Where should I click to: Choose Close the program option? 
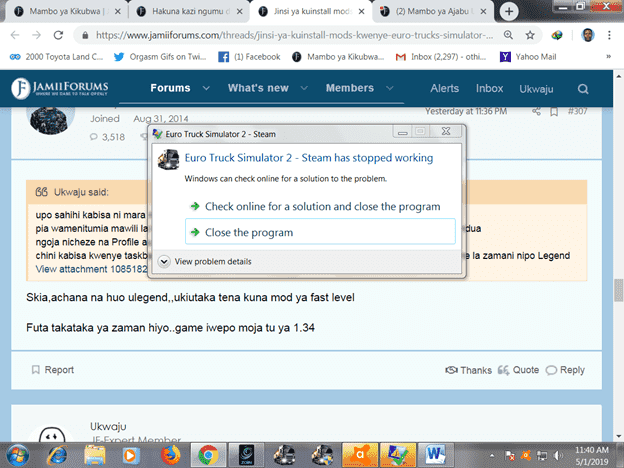pyautogui.click(x=320, y=231)
